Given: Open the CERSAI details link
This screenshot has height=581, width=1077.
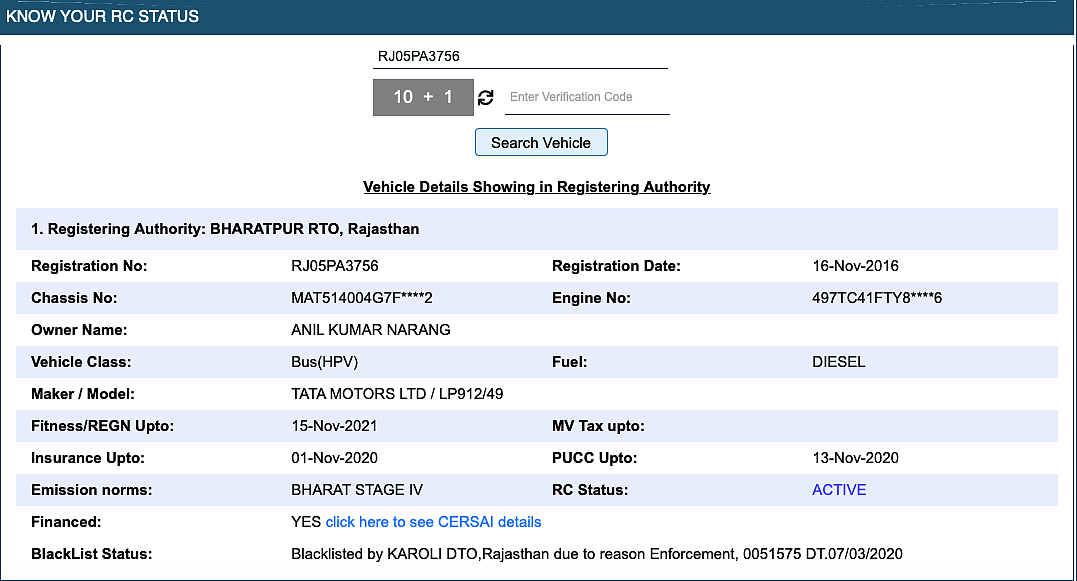Looking at the screenshot, I should point(433,522).
